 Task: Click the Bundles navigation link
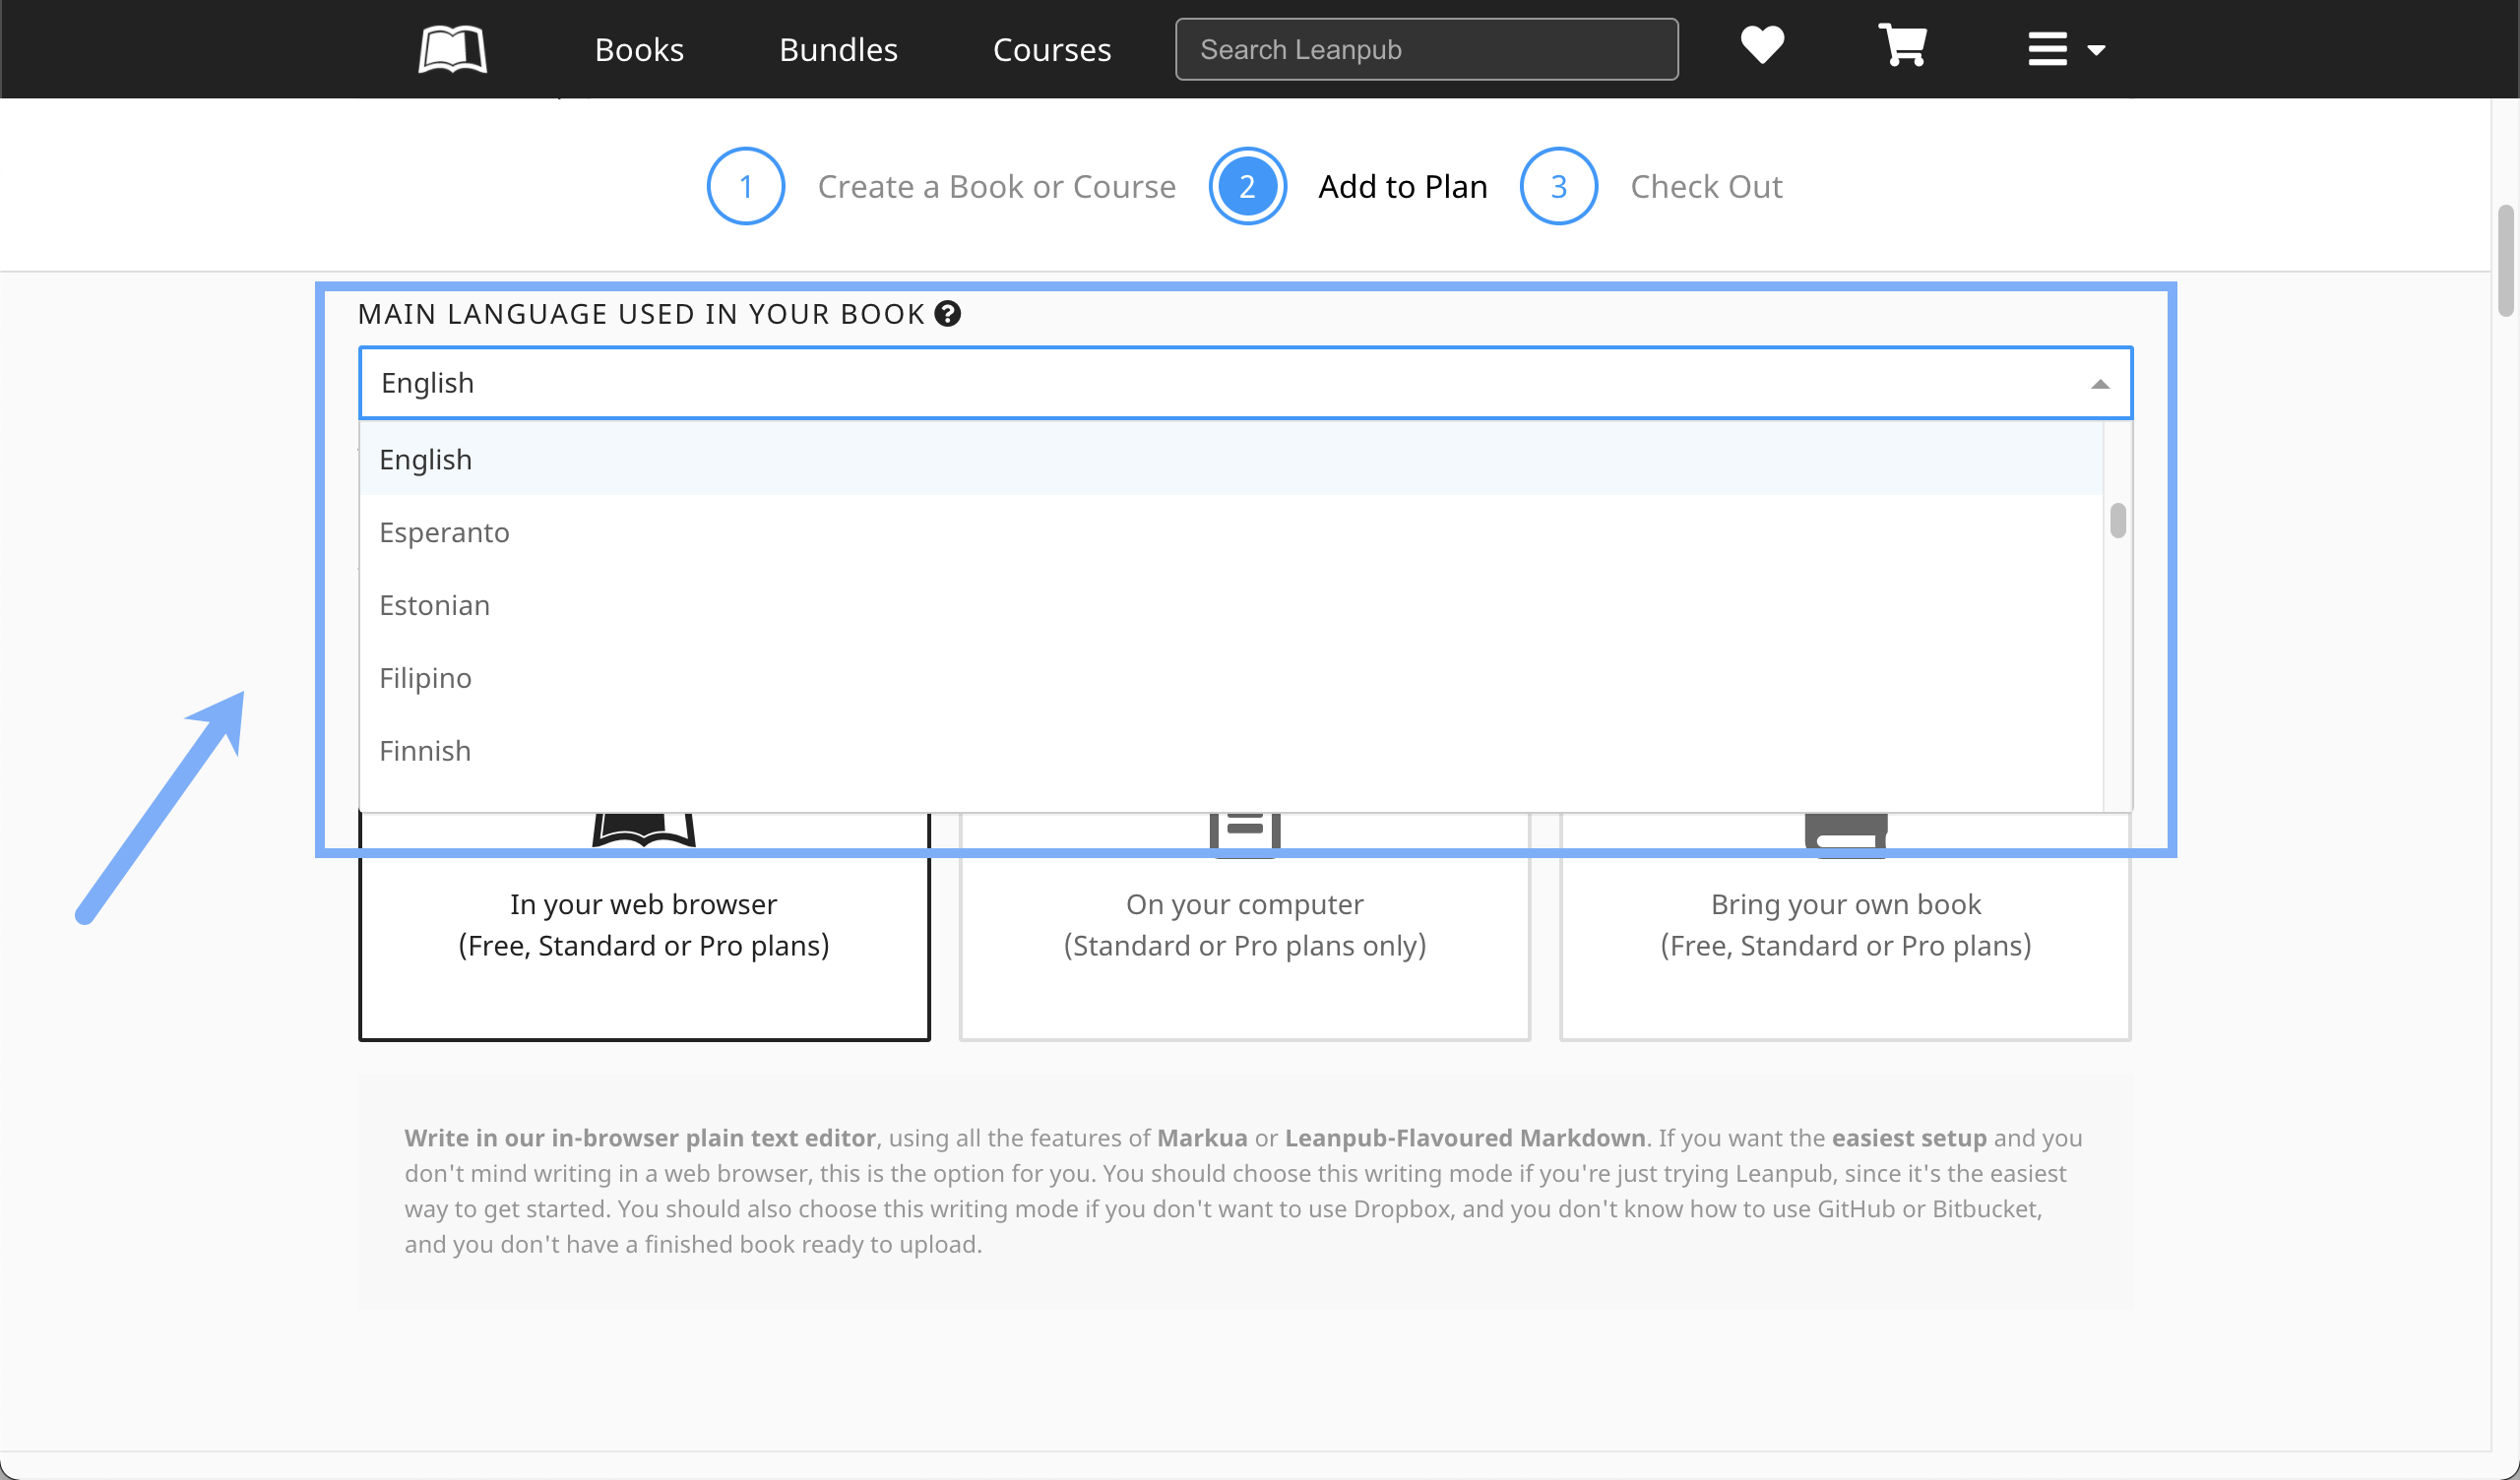(x=838, y=49)
